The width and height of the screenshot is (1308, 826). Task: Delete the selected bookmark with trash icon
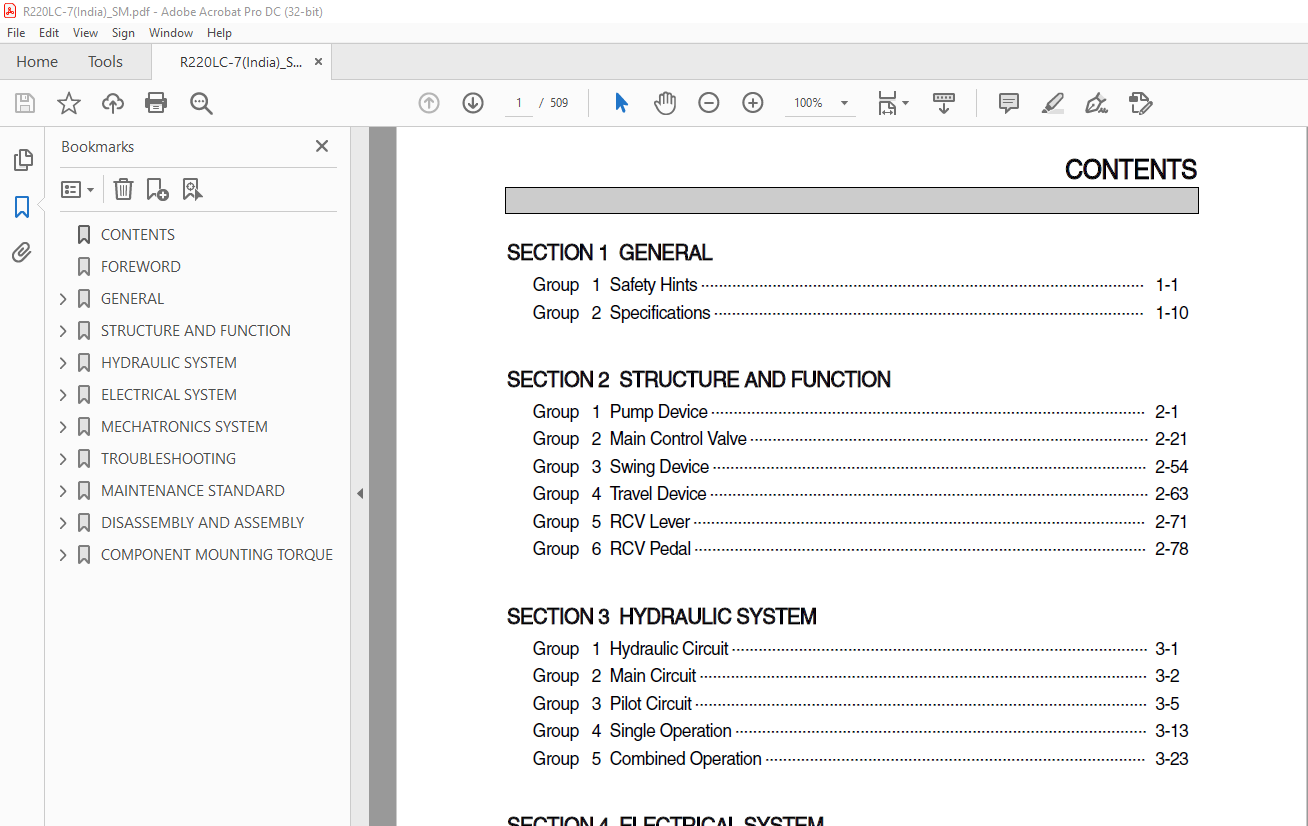(123, 189)
